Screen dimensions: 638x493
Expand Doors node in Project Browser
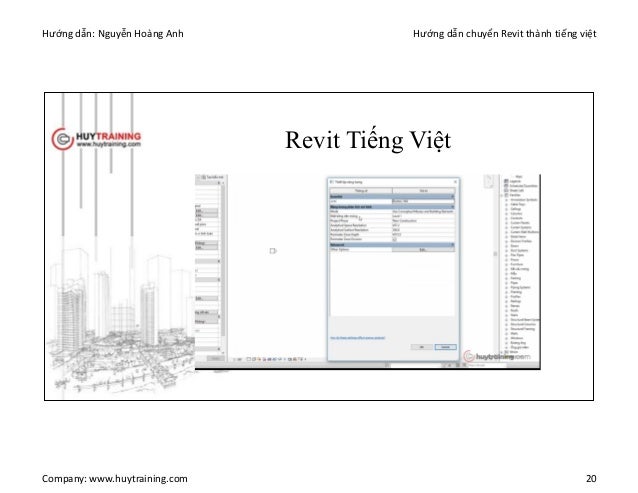[x=507, y=246]
